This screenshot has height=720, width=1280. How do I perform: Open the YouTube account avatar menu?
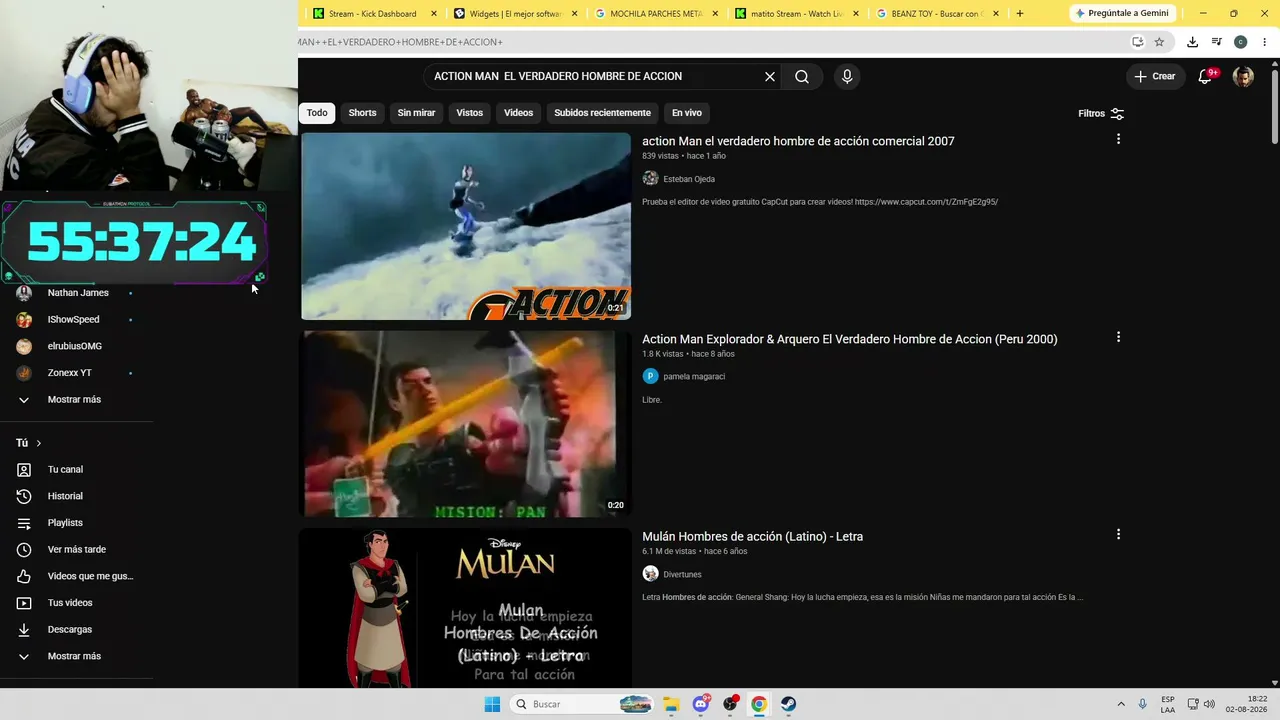click(x=1243, y=77)
